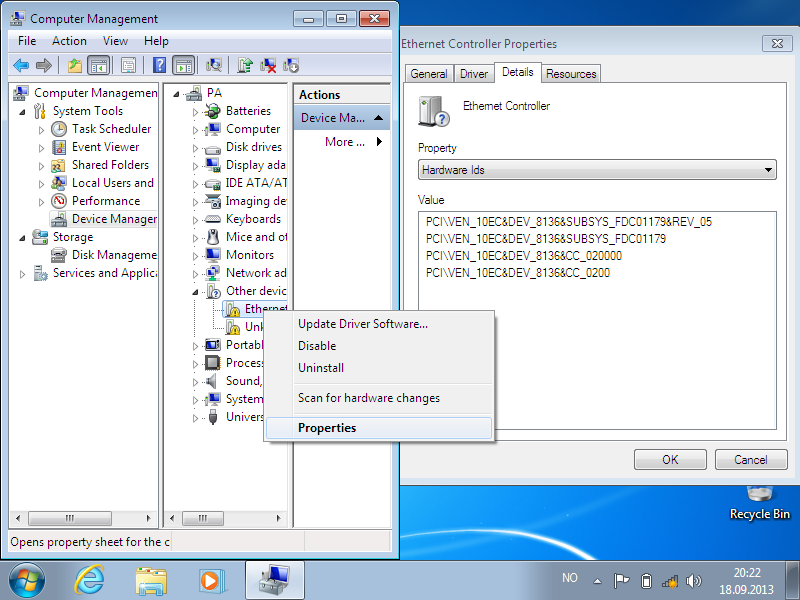
Task: Open the Recycle Bin on desktop
Action: pyautogui.click(x=760, y=503)
